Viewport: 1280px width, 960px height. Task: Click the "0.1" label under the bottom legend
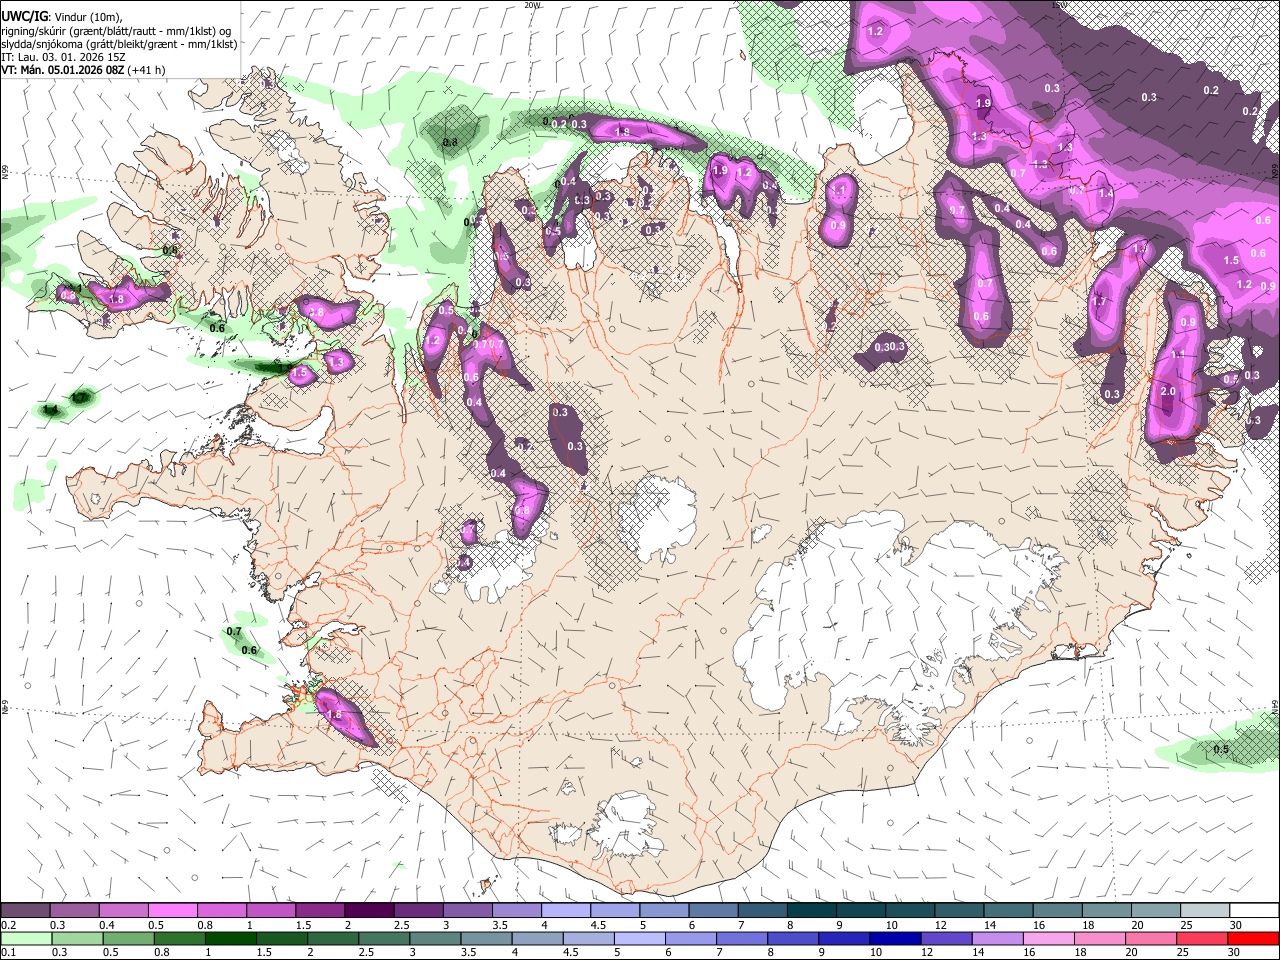pos(8,953)
